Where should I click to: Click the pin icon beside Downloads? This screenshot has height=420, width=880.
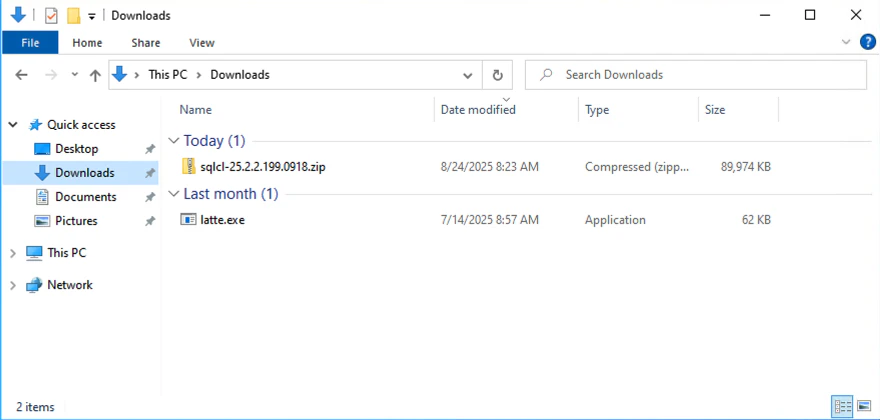[150, 173]
